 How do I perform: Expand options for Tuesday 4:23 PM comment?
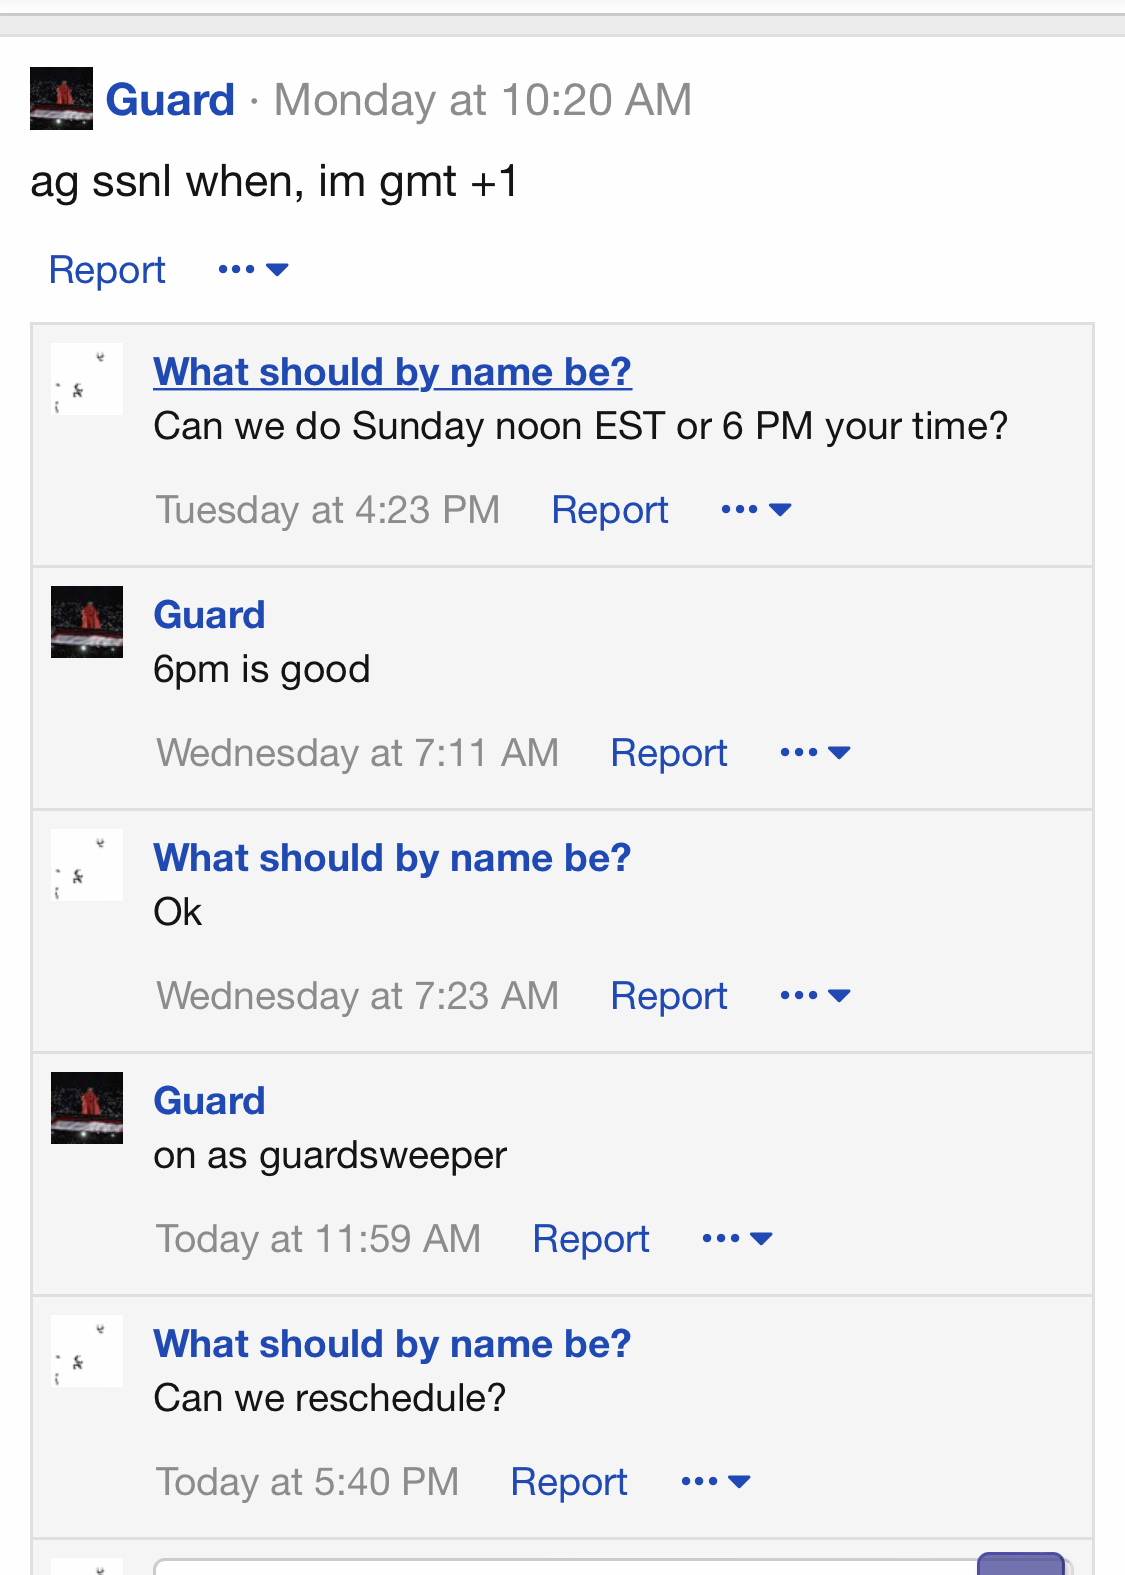tap(756, 510)
